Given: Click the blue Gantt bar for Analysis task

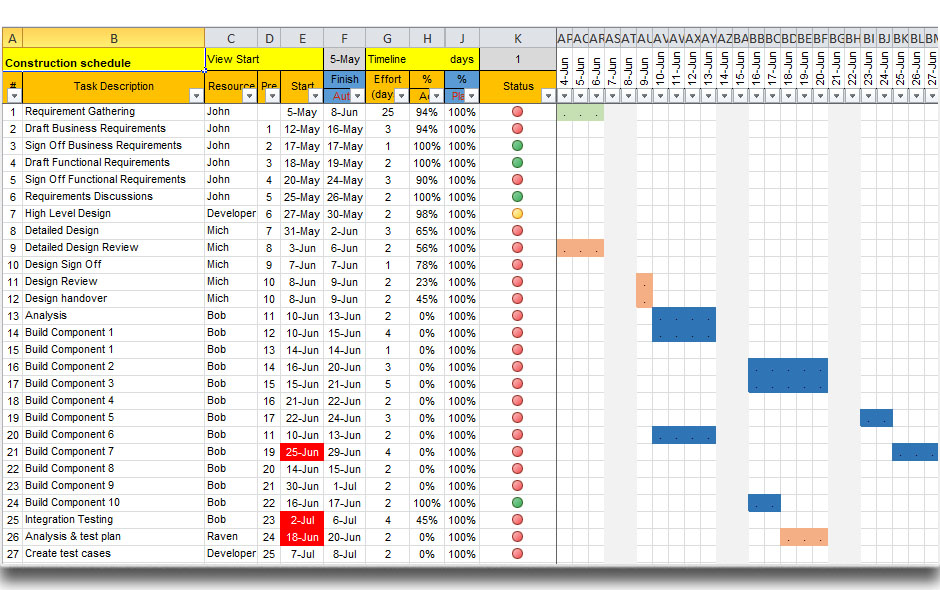Looking at the screenshot, I should [684, 324].
